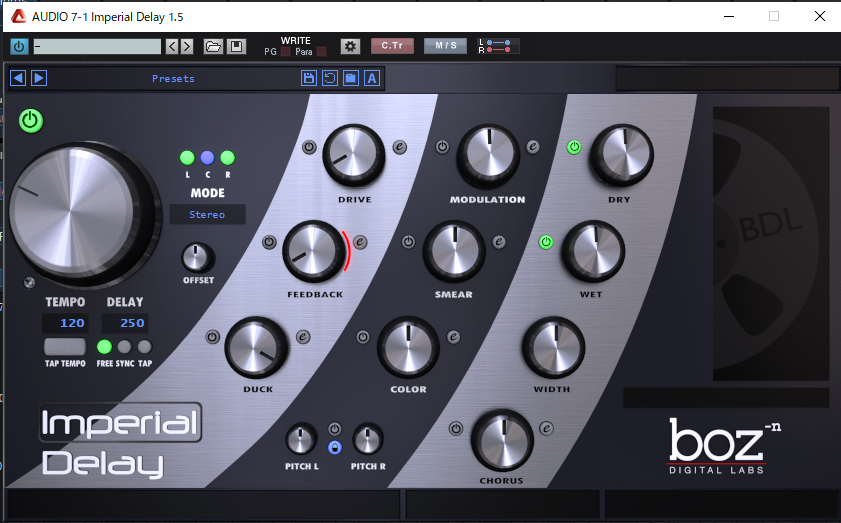Toggle the Feedback power button
This screenshot has height=523, width=841.
[x=269, y=242]
